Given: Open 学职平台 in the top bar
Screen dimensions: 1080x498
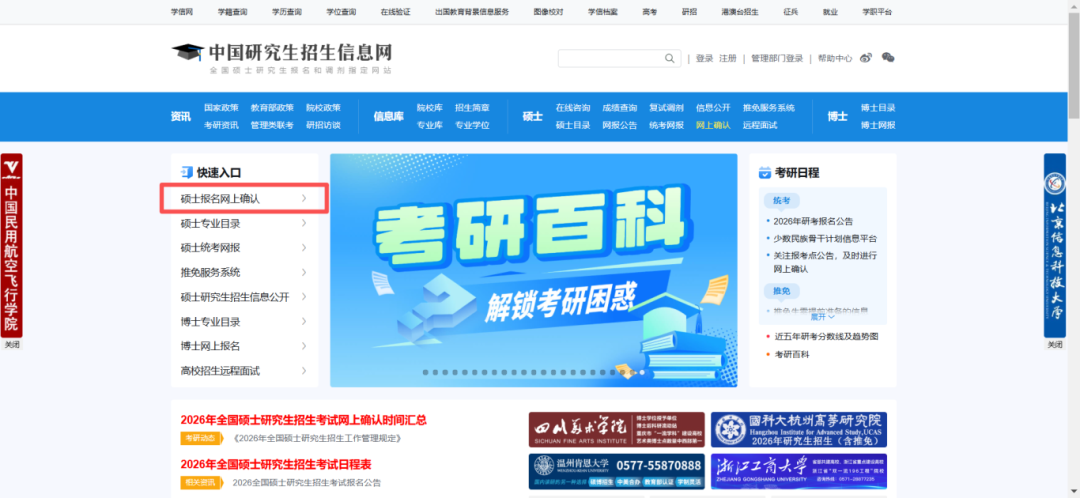Looking at the screenshot, I should tap(877, 12).
